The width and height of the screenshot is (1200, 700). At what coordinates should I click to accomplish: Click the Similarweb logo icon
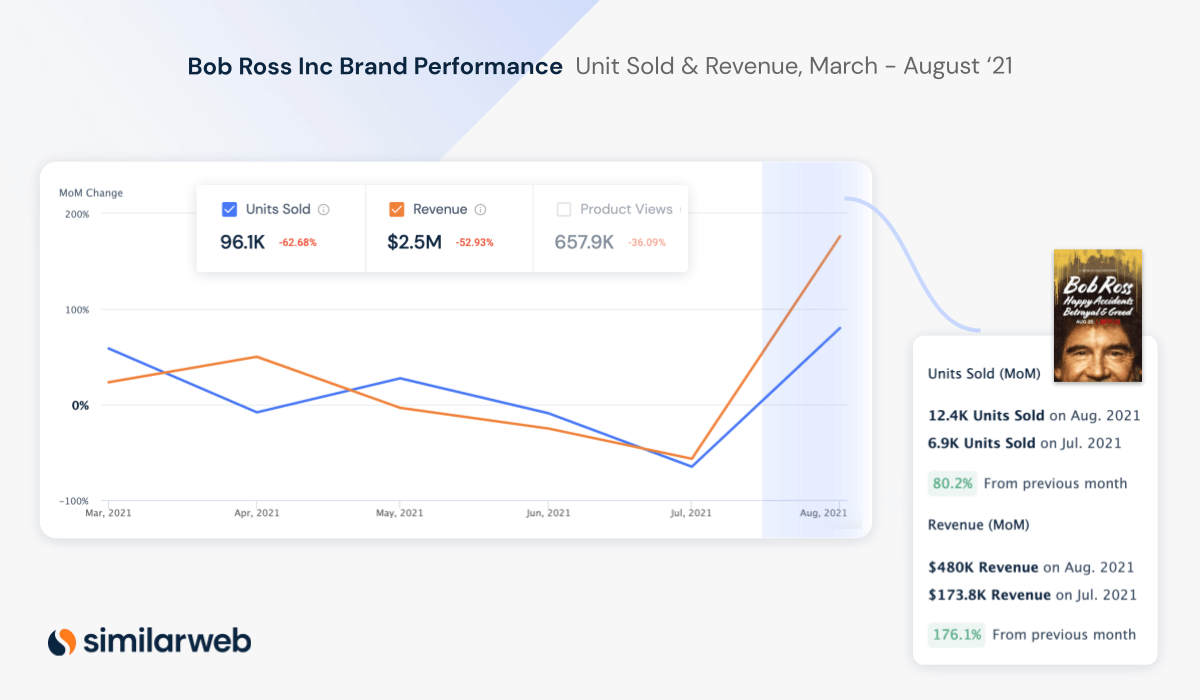click(62, 641)
